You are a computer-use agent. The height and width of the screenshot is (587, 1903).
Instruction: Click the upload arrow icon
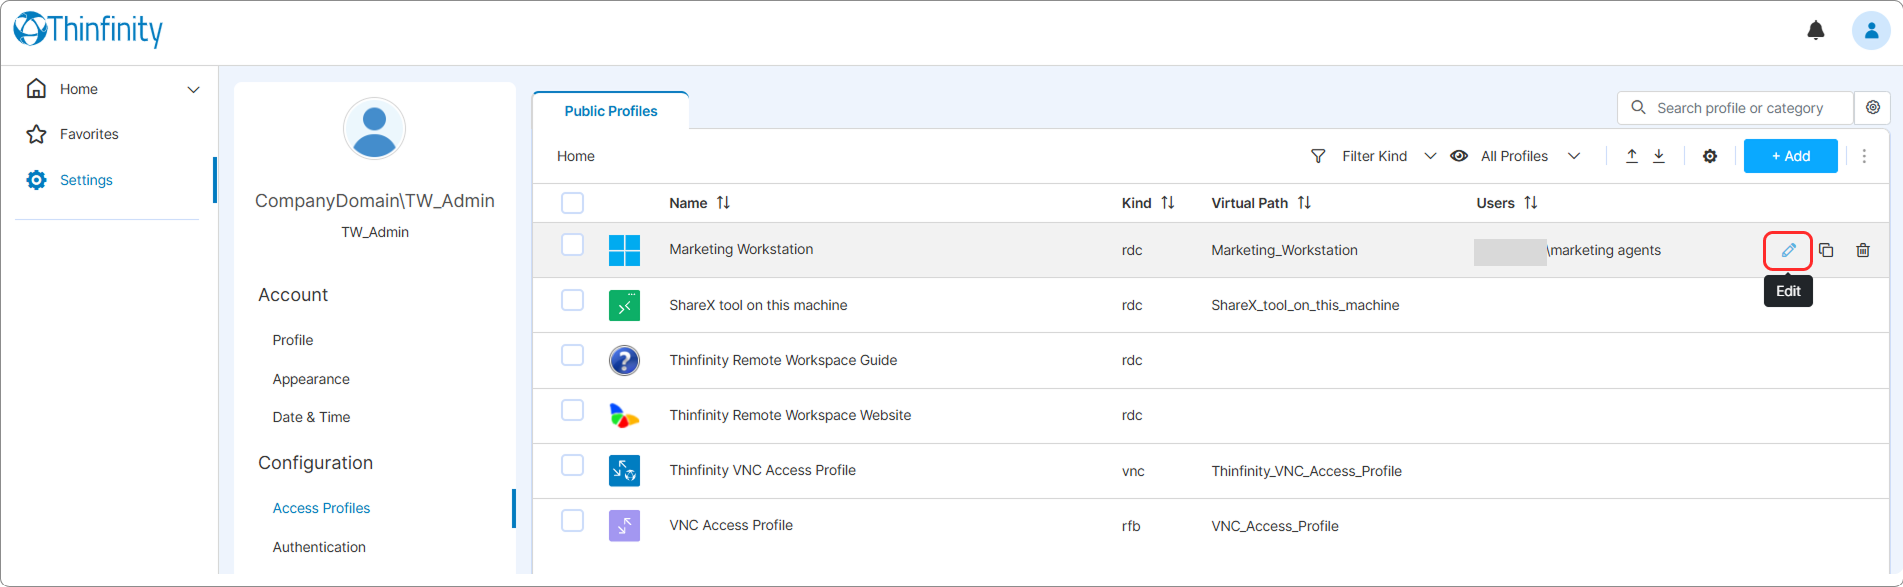tap(1632, 156)
